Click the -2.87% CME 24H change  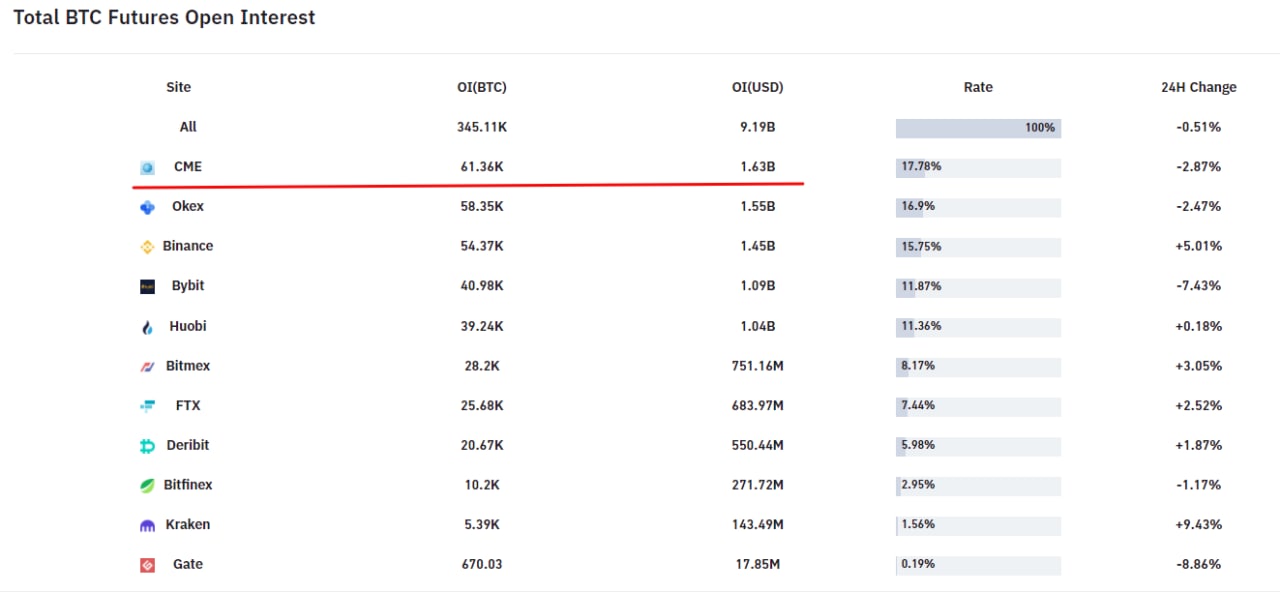1198,166
